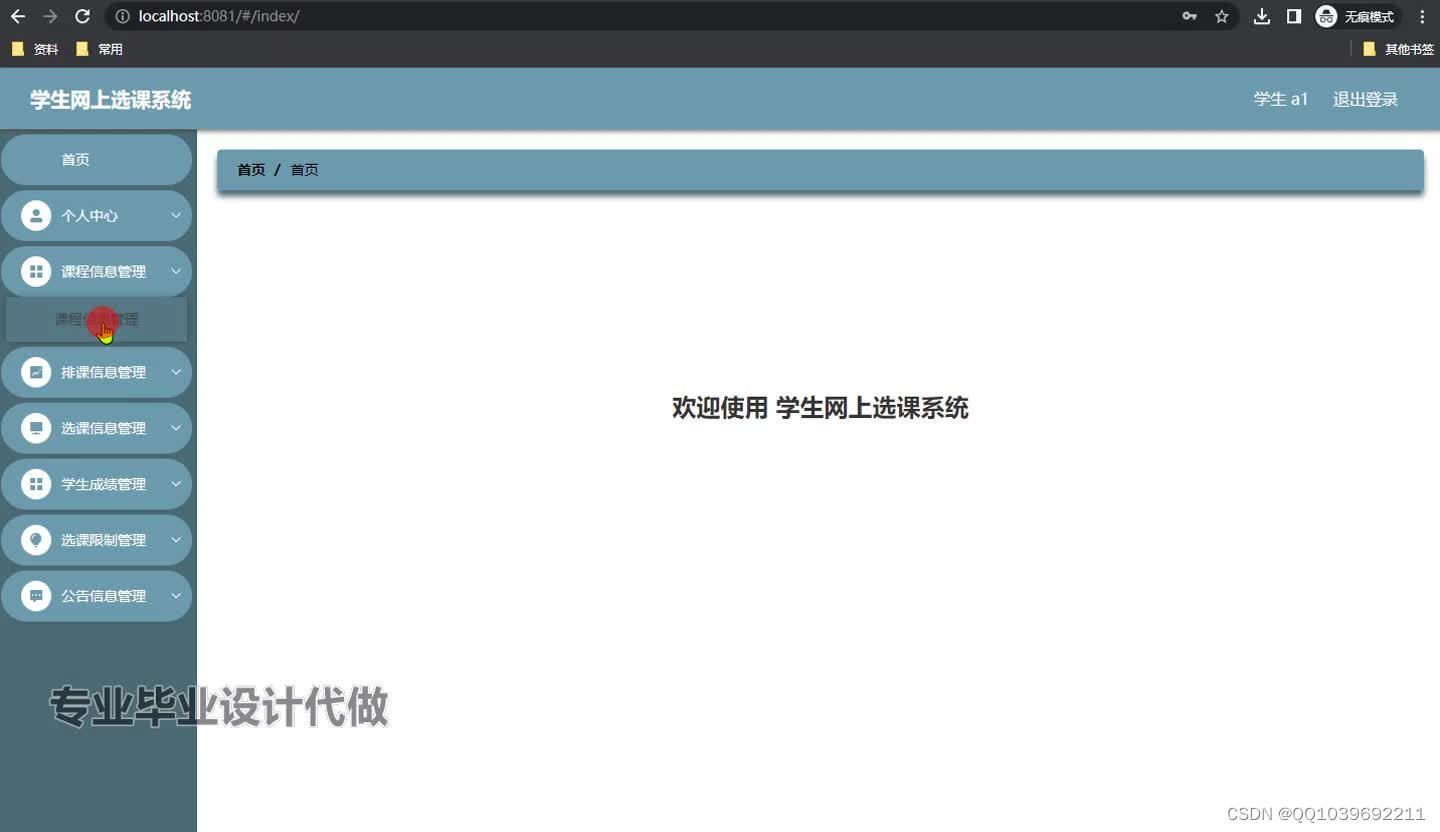
Task: Toggle the browser side panel icon
Action: click(1294, 16)
